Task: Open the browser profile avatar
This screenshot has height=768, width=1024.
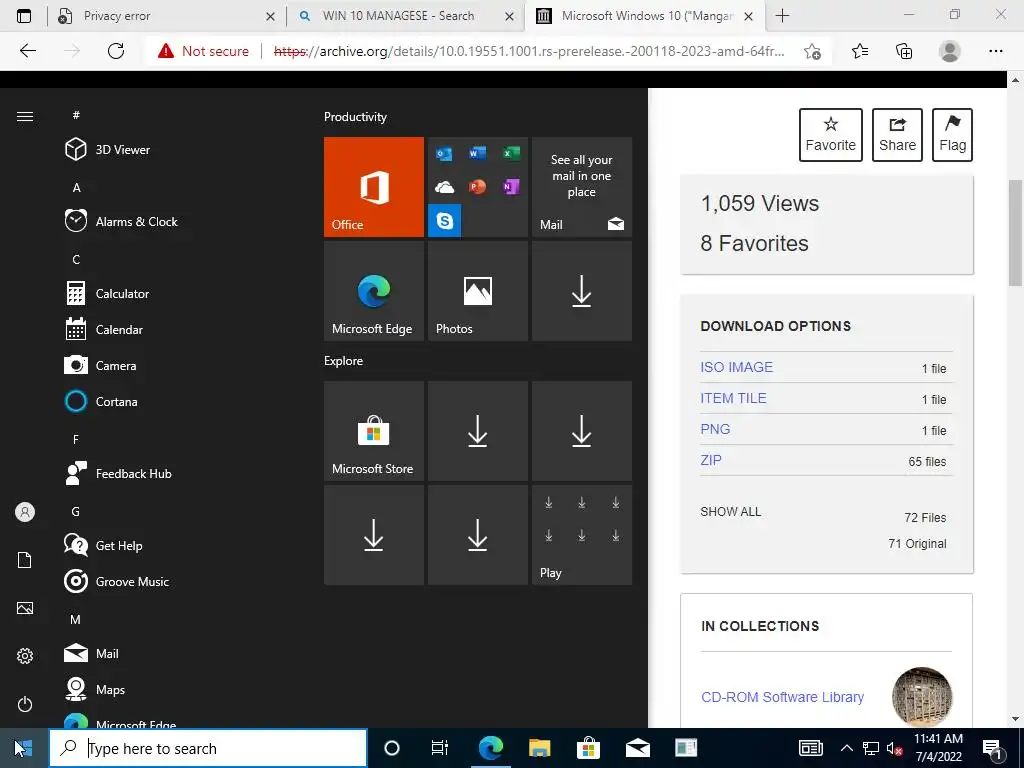Action: click(x=950, y=51)
